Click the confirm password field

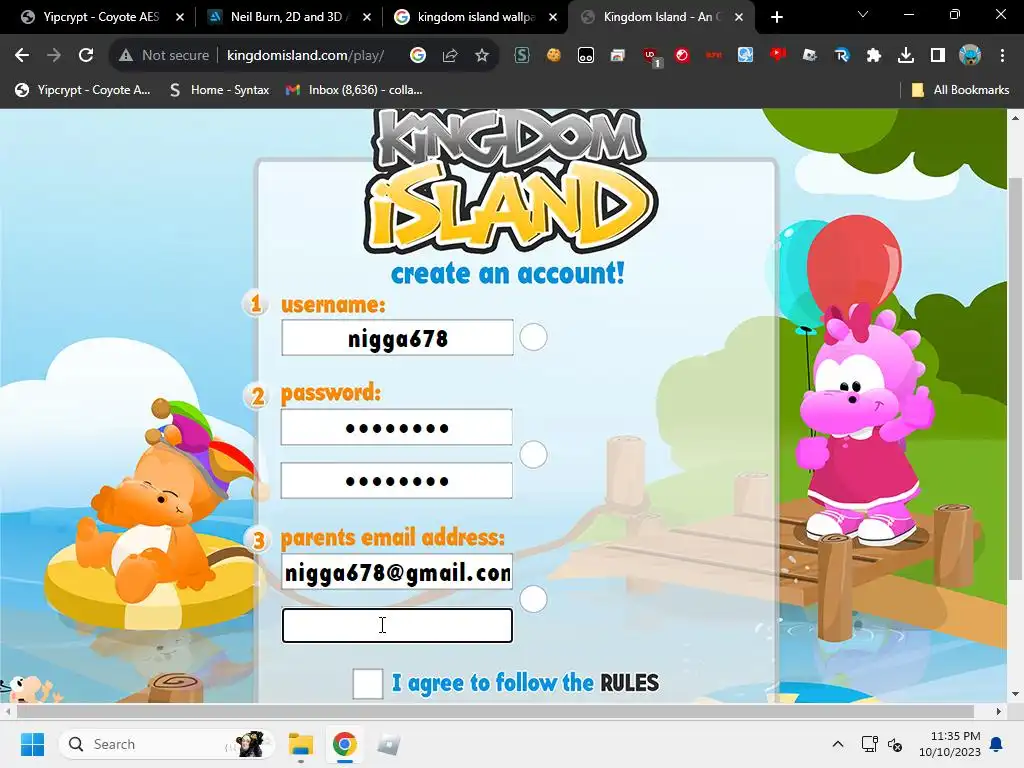[396, 481]
